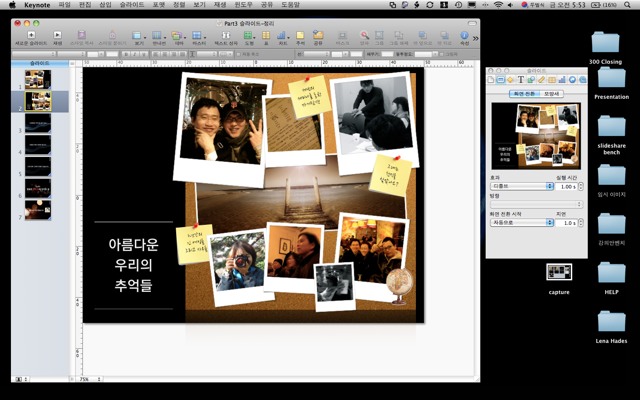Select the Instant Alpha toolbar icon

(364, 36)
